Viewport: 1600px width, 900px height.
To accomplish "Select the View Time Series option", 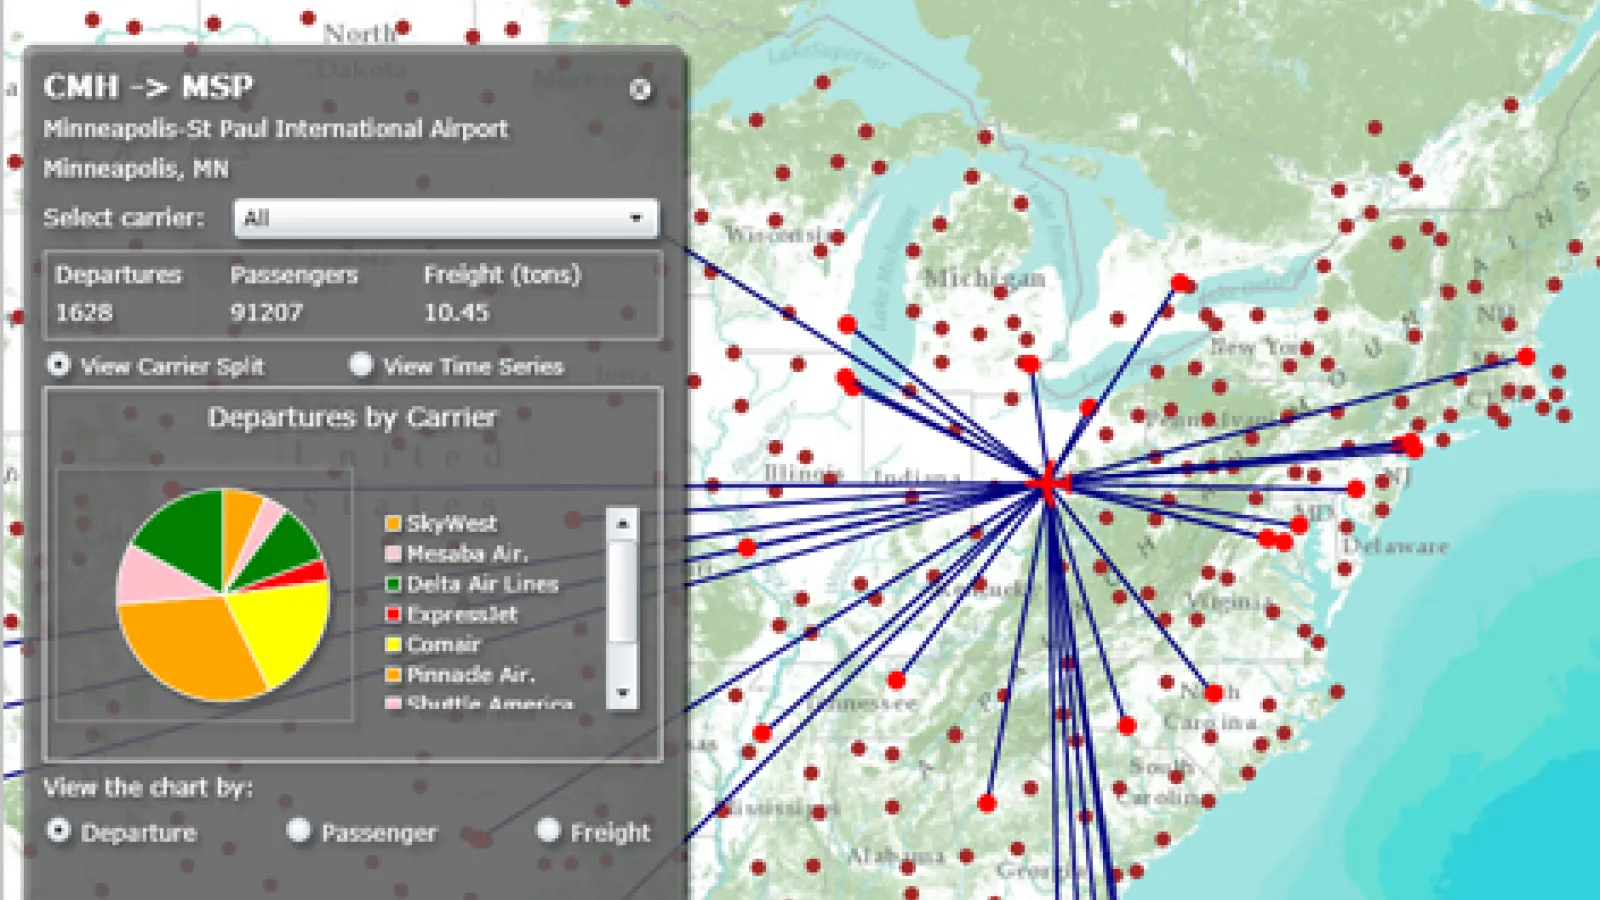I will click(x=361, y=365).
